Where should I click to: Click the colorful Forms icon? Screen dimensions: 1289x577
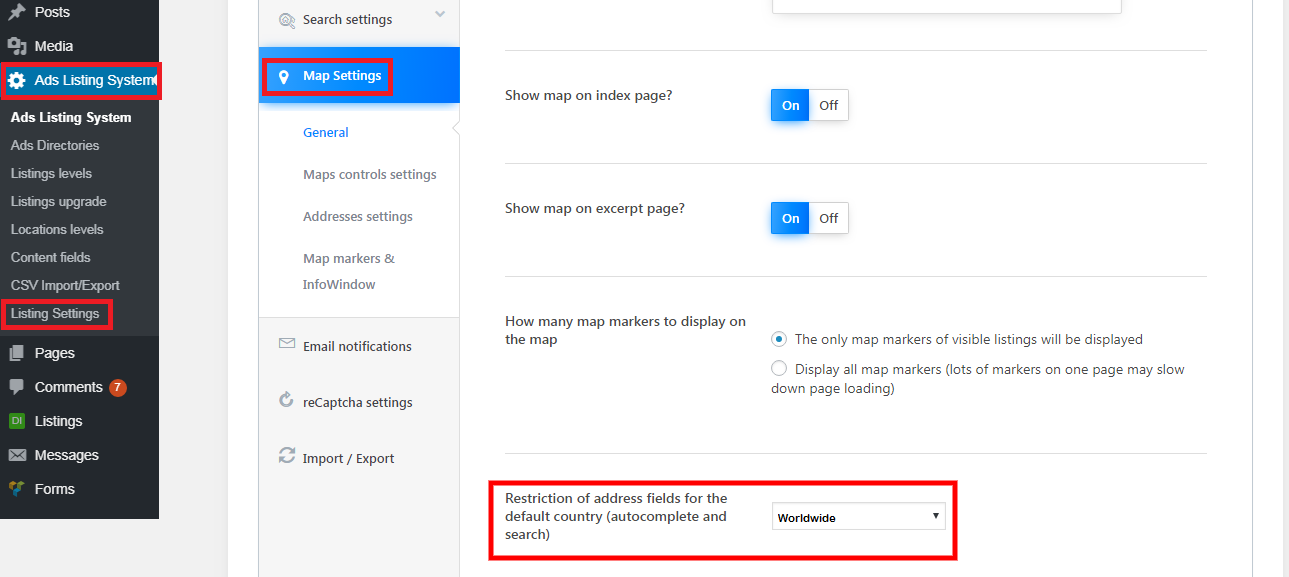tap(17, 489)
